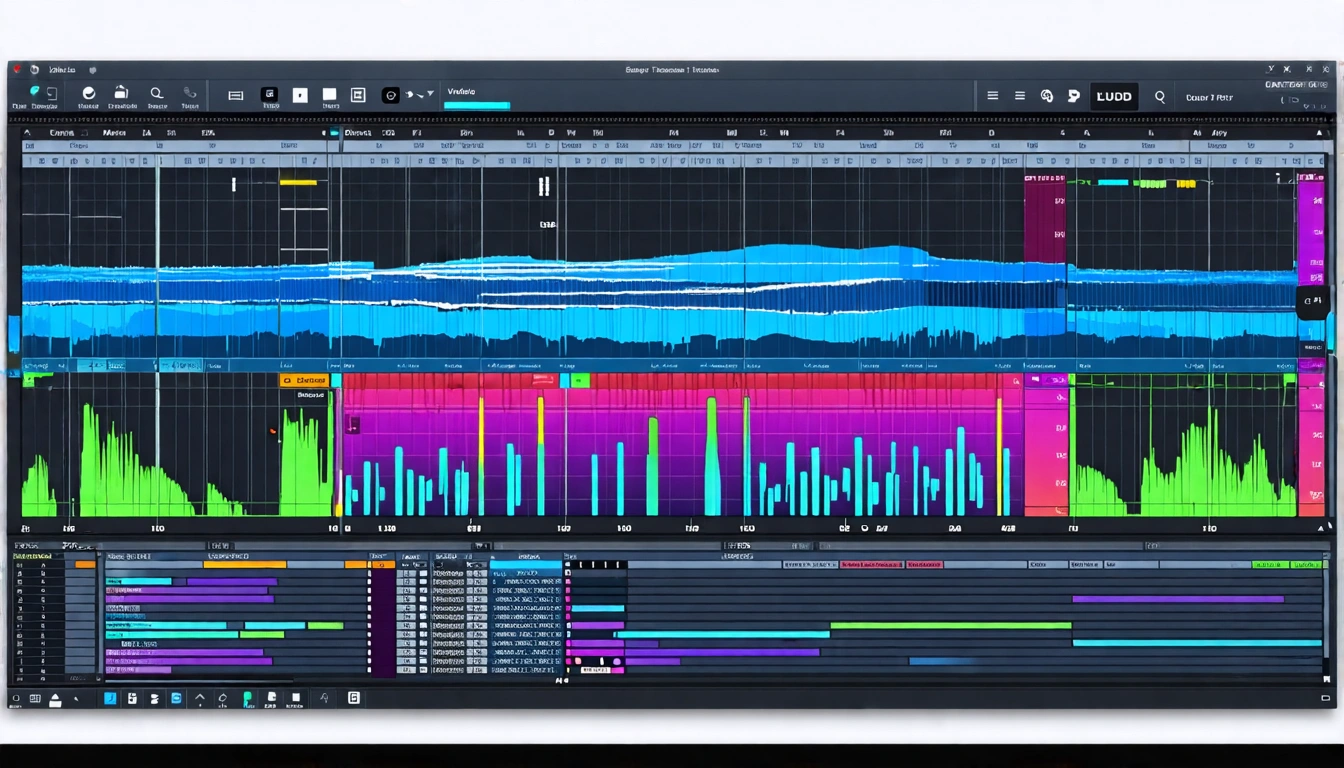1344x768 pixels.
Task: Click the LUDD button
Action: coord(1114,96)
